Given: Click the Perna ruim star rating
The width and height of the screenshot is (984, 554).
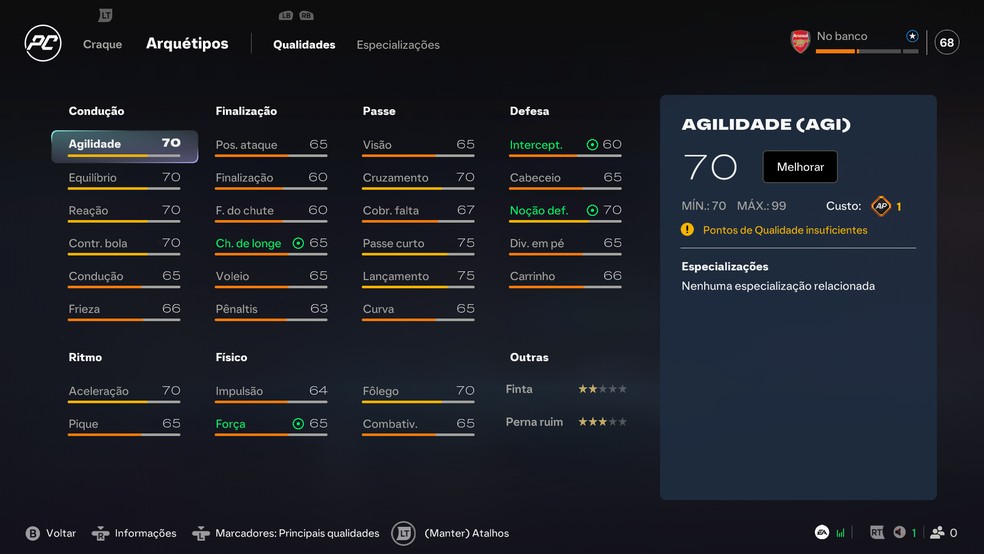Looking at the screenshot, I should [602, 422].
